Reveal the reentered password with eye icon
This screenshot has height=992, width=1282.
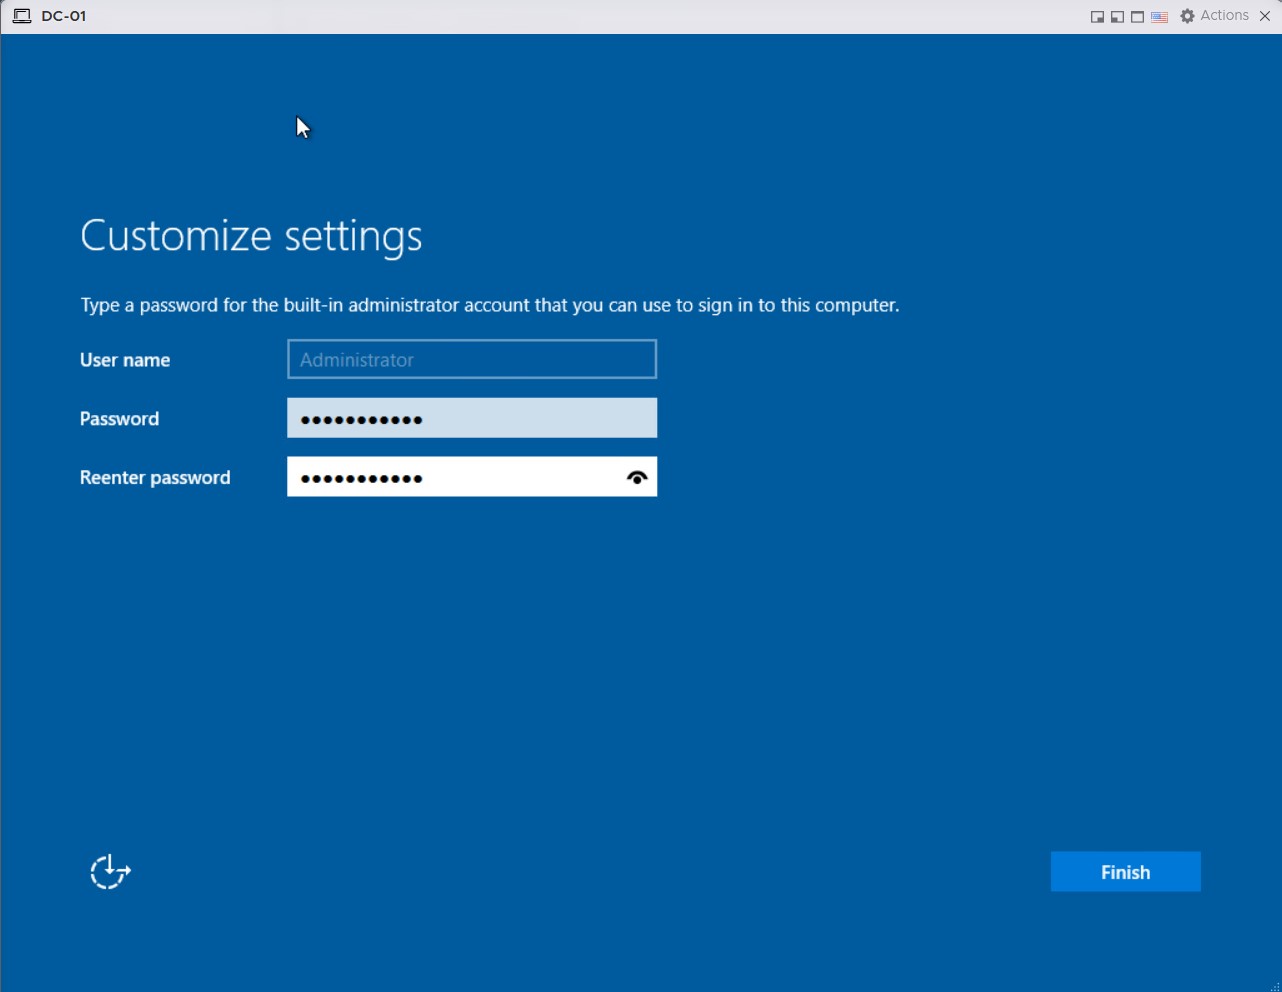[x=637, y=478]
